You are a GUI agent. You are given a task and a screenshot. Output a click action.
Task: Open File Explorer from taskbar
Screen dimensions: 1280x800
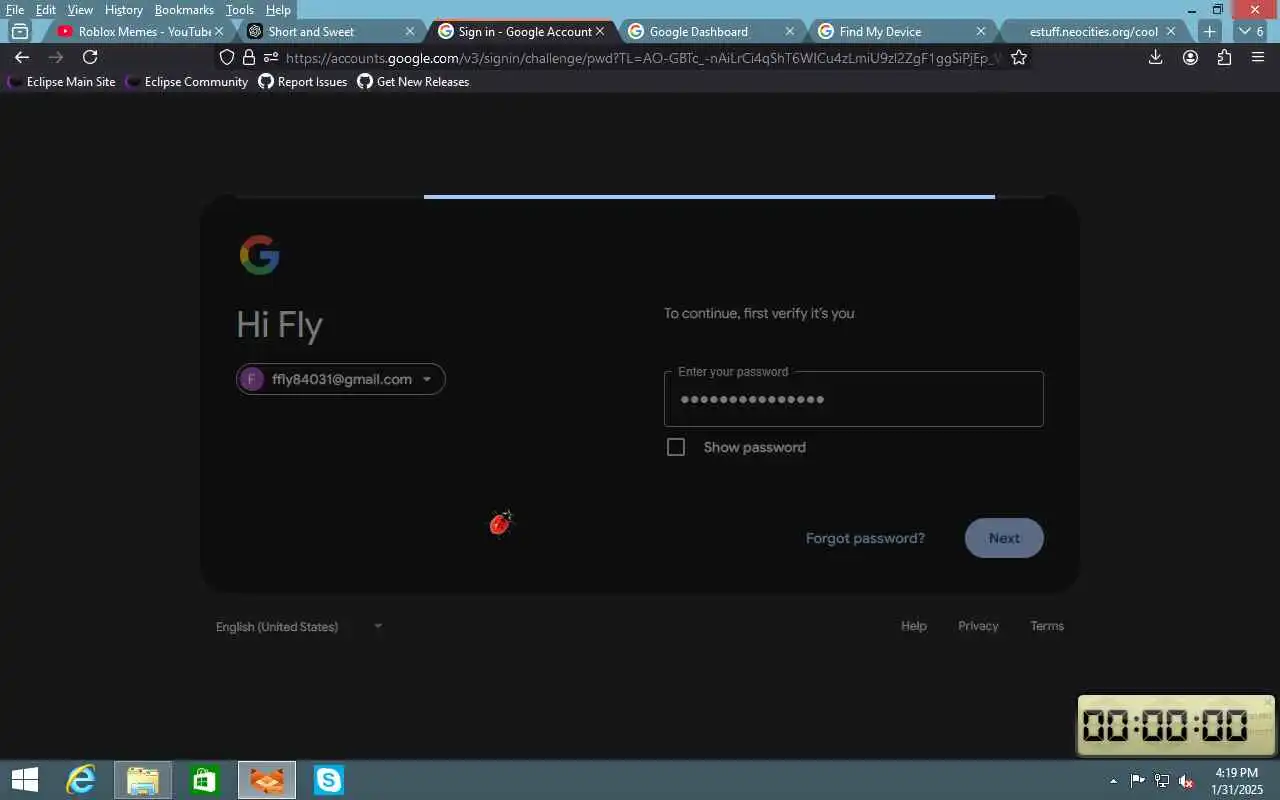tap(143, 780)
